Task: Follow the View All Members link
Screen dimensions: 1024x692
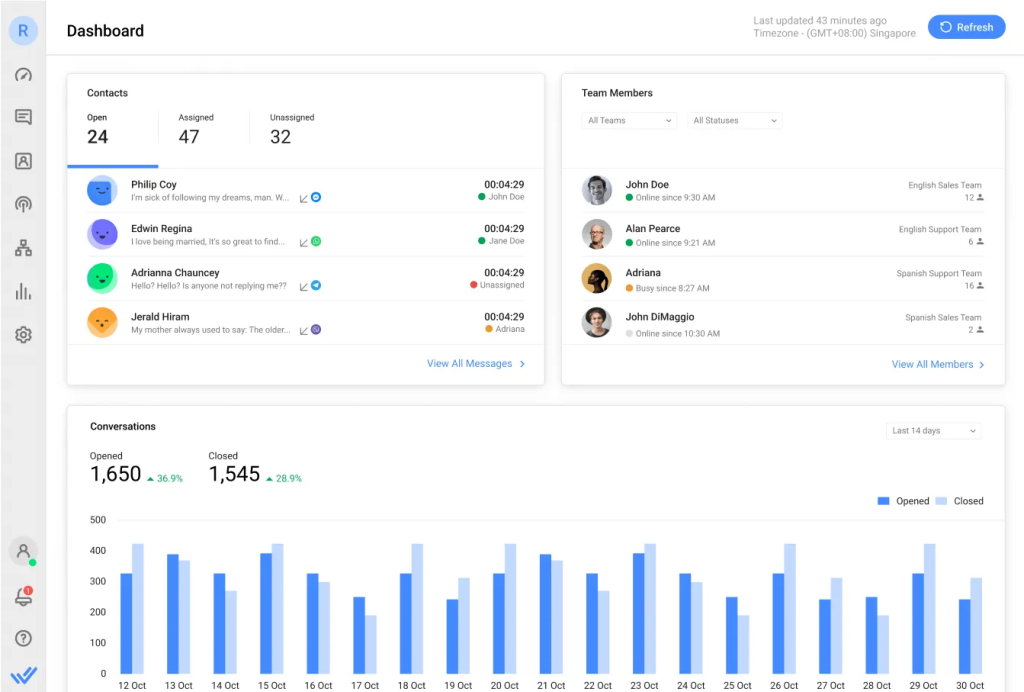Action: (938, 365)
